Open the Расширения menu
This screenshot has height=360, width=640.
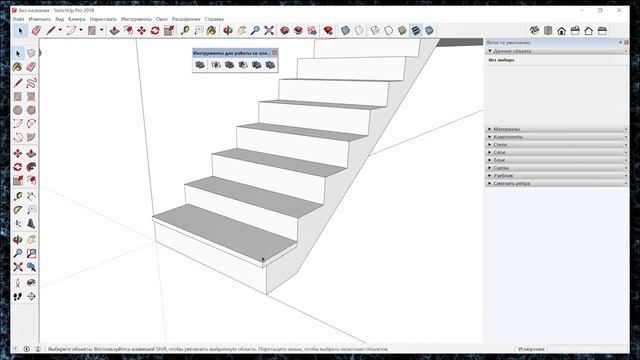pyautogui.click(x=186, y=19)
